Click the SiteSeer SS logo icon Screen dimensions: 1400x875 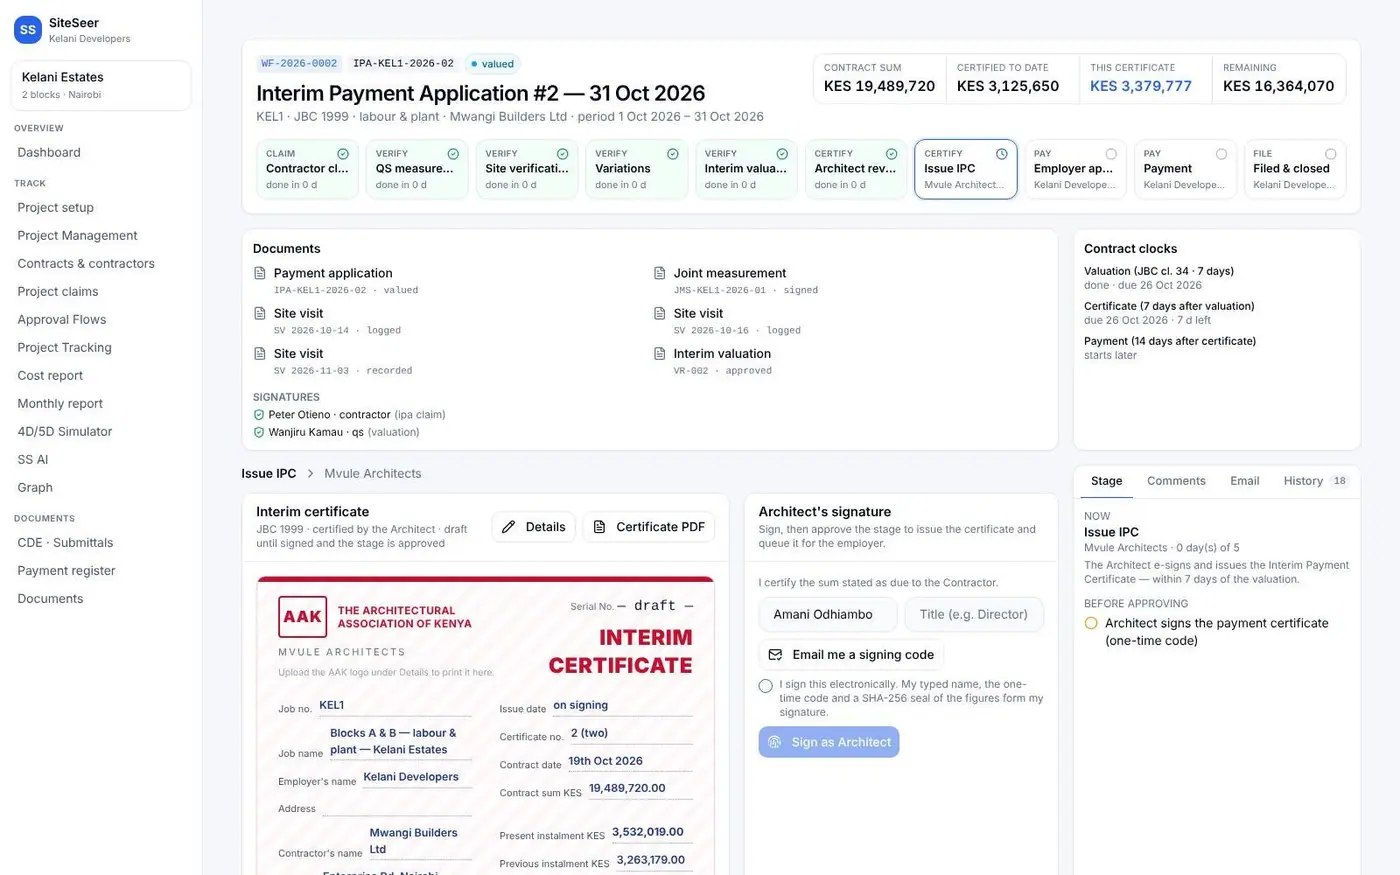point(28,30)
